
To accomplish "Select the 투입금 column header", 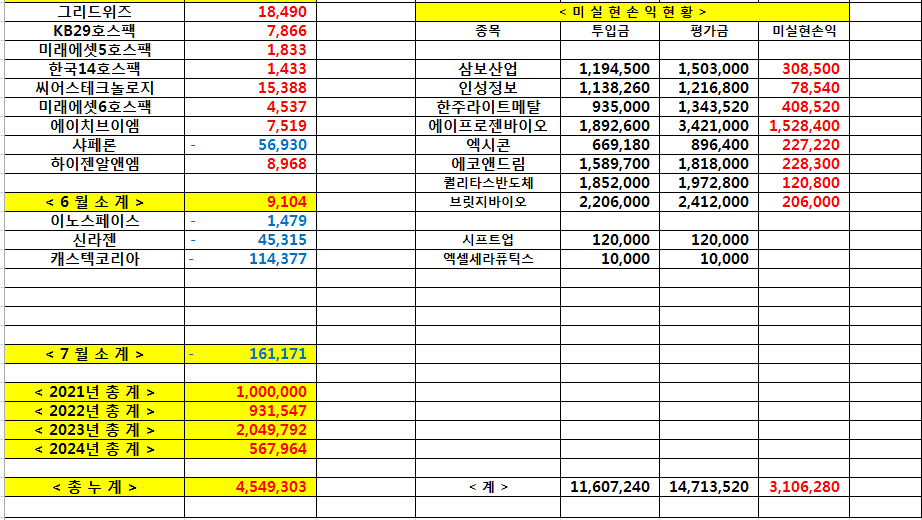I will coord(609,31).
